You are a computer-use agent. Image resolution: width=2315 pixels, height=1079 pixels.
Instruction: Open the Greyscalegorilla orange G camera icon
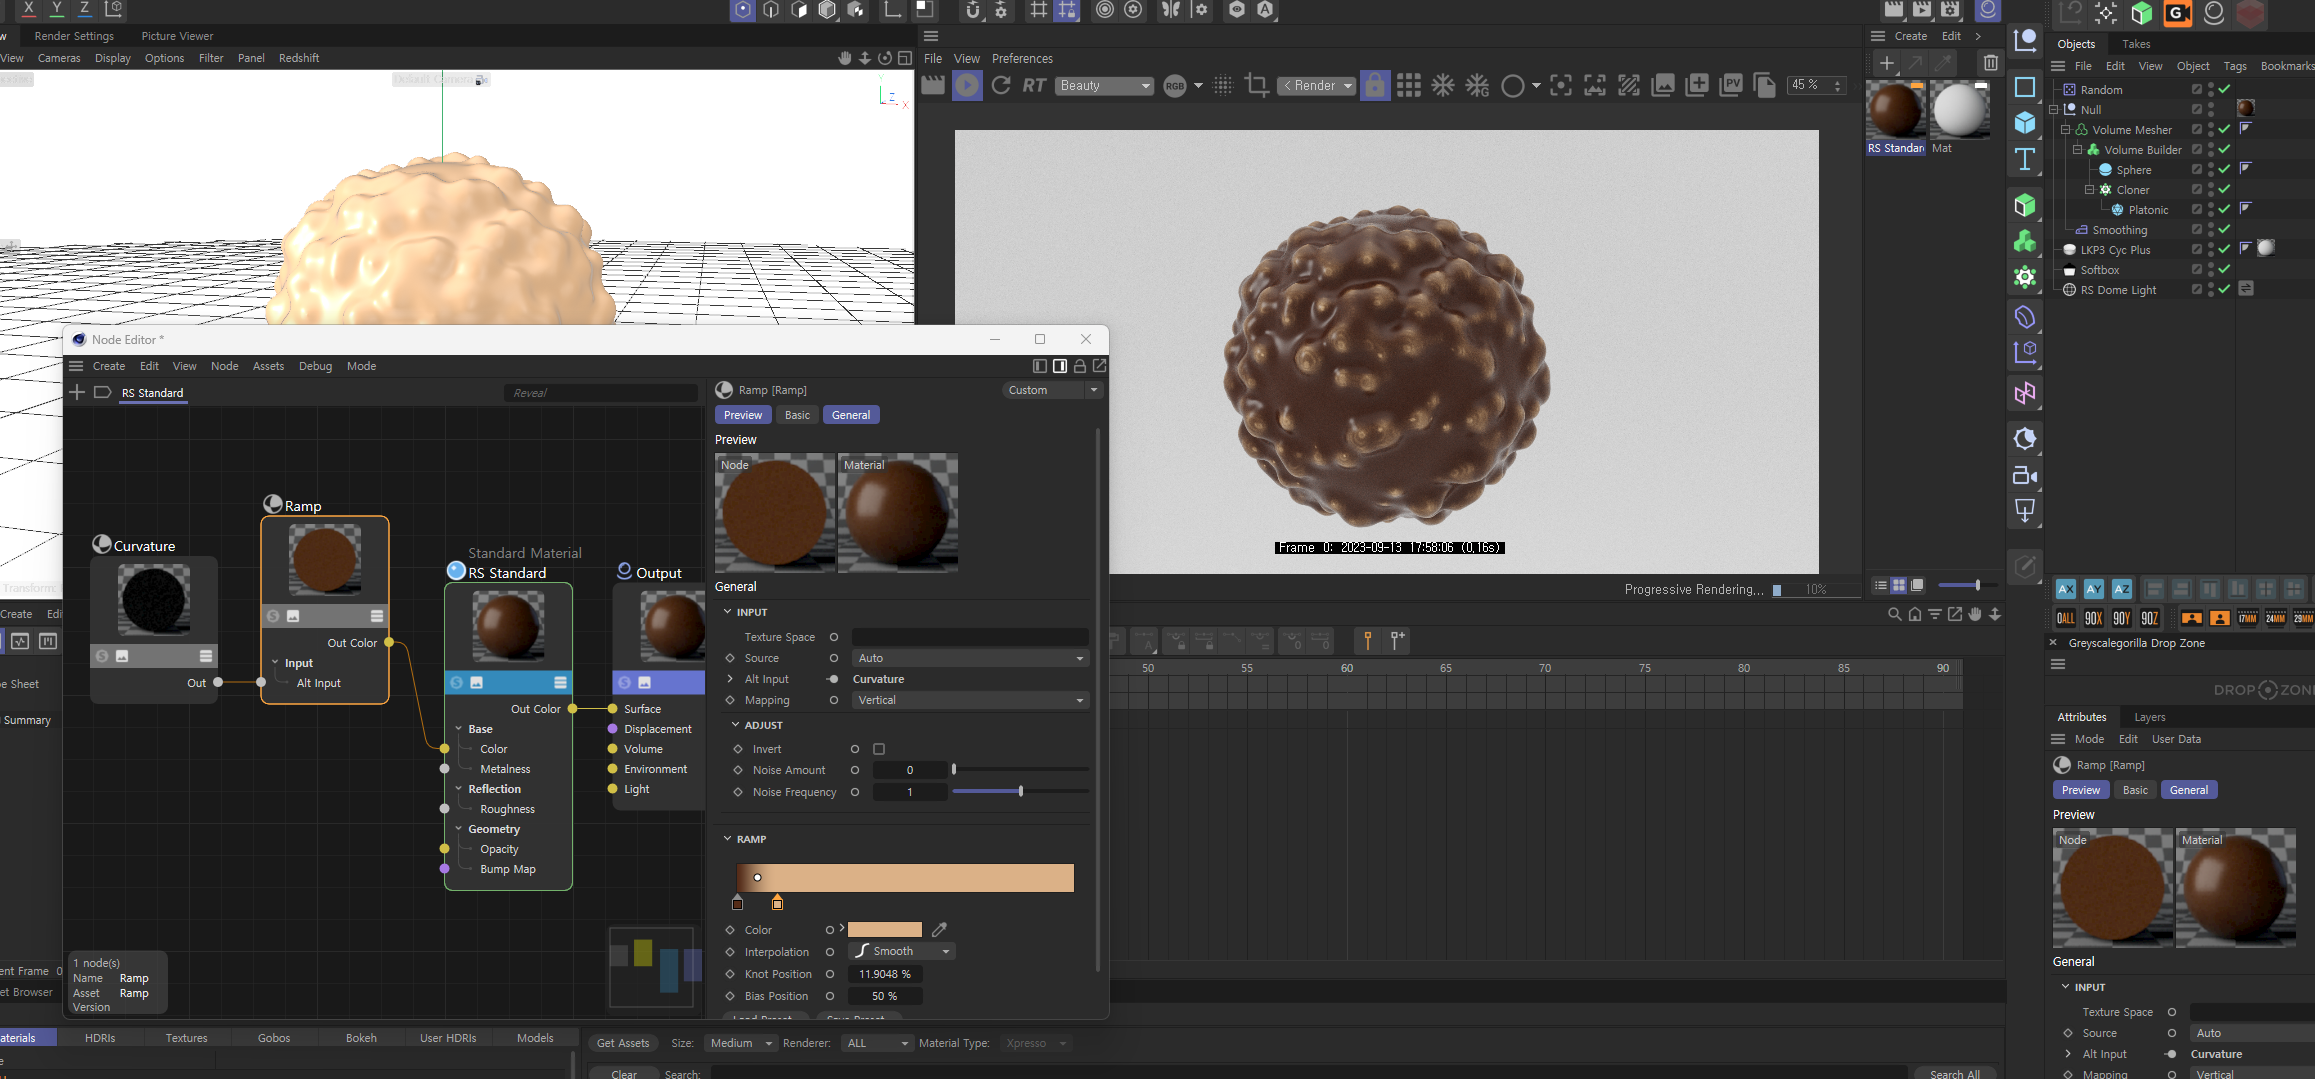click(2177, 13)
